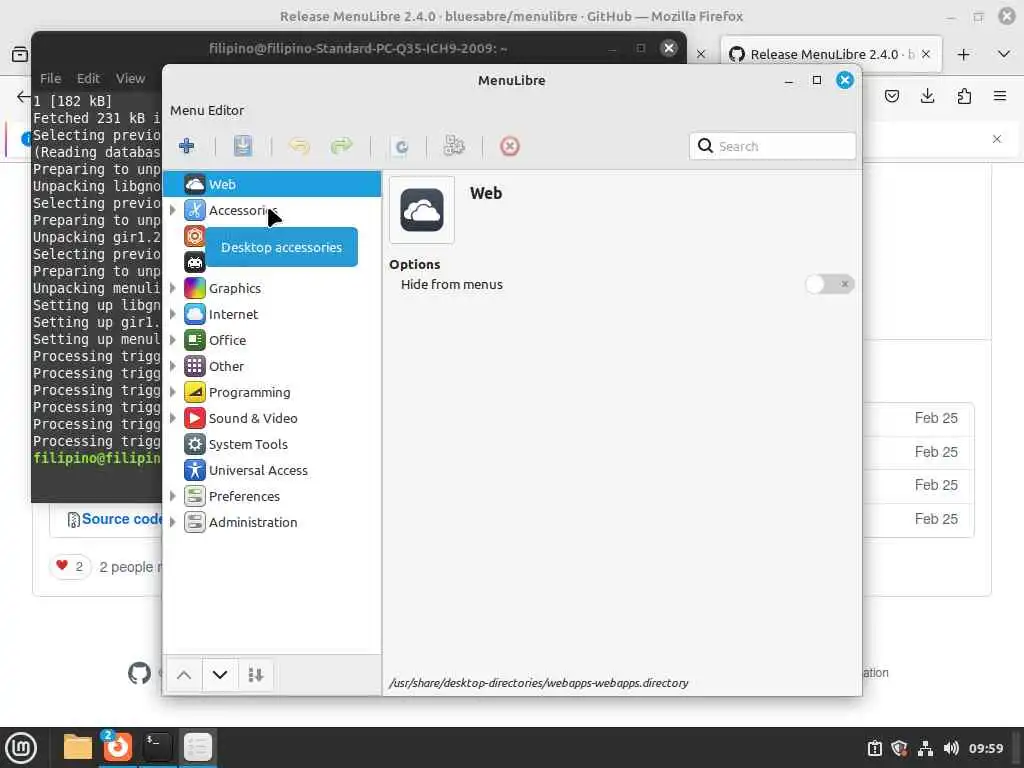Screen dimensions: 1024x768
Task: Click the Menu Editor label
Action: tap(207, 110)
